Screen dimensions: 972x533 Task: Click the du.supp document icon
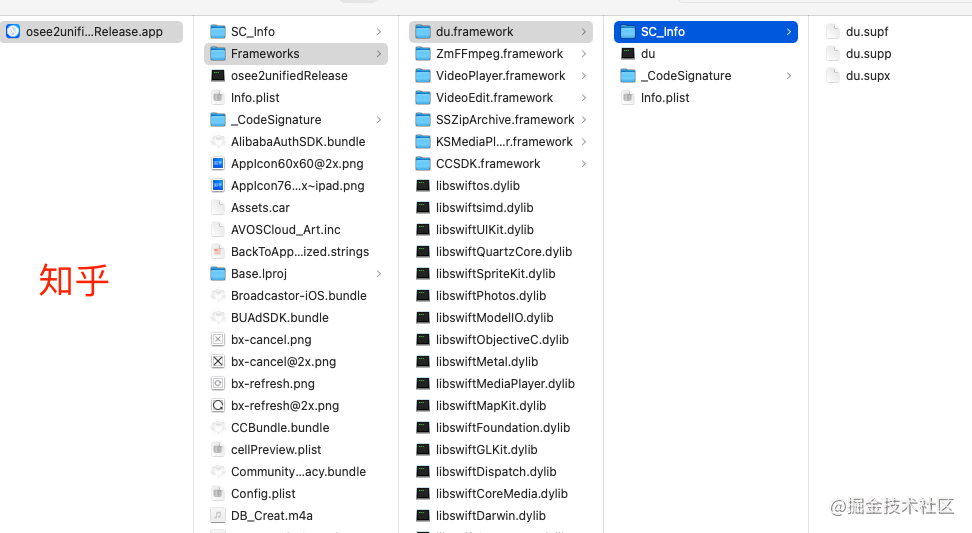point(833,54)
